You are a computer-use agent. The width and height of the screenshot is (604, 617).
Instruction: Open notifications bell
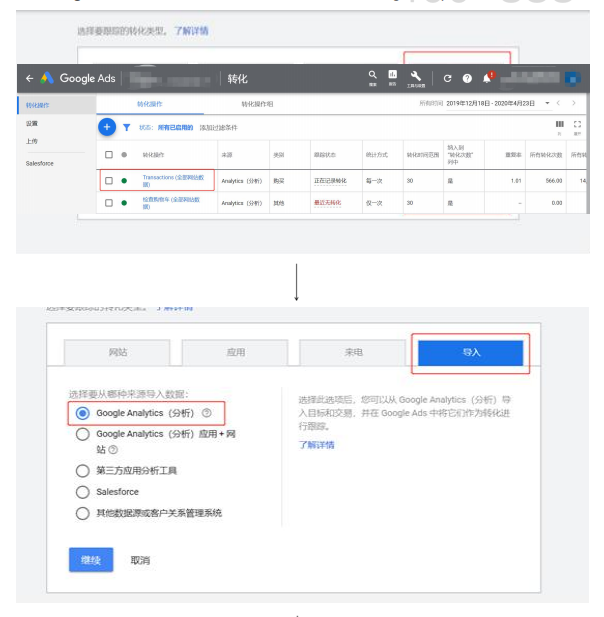click(x=487, y=78)
